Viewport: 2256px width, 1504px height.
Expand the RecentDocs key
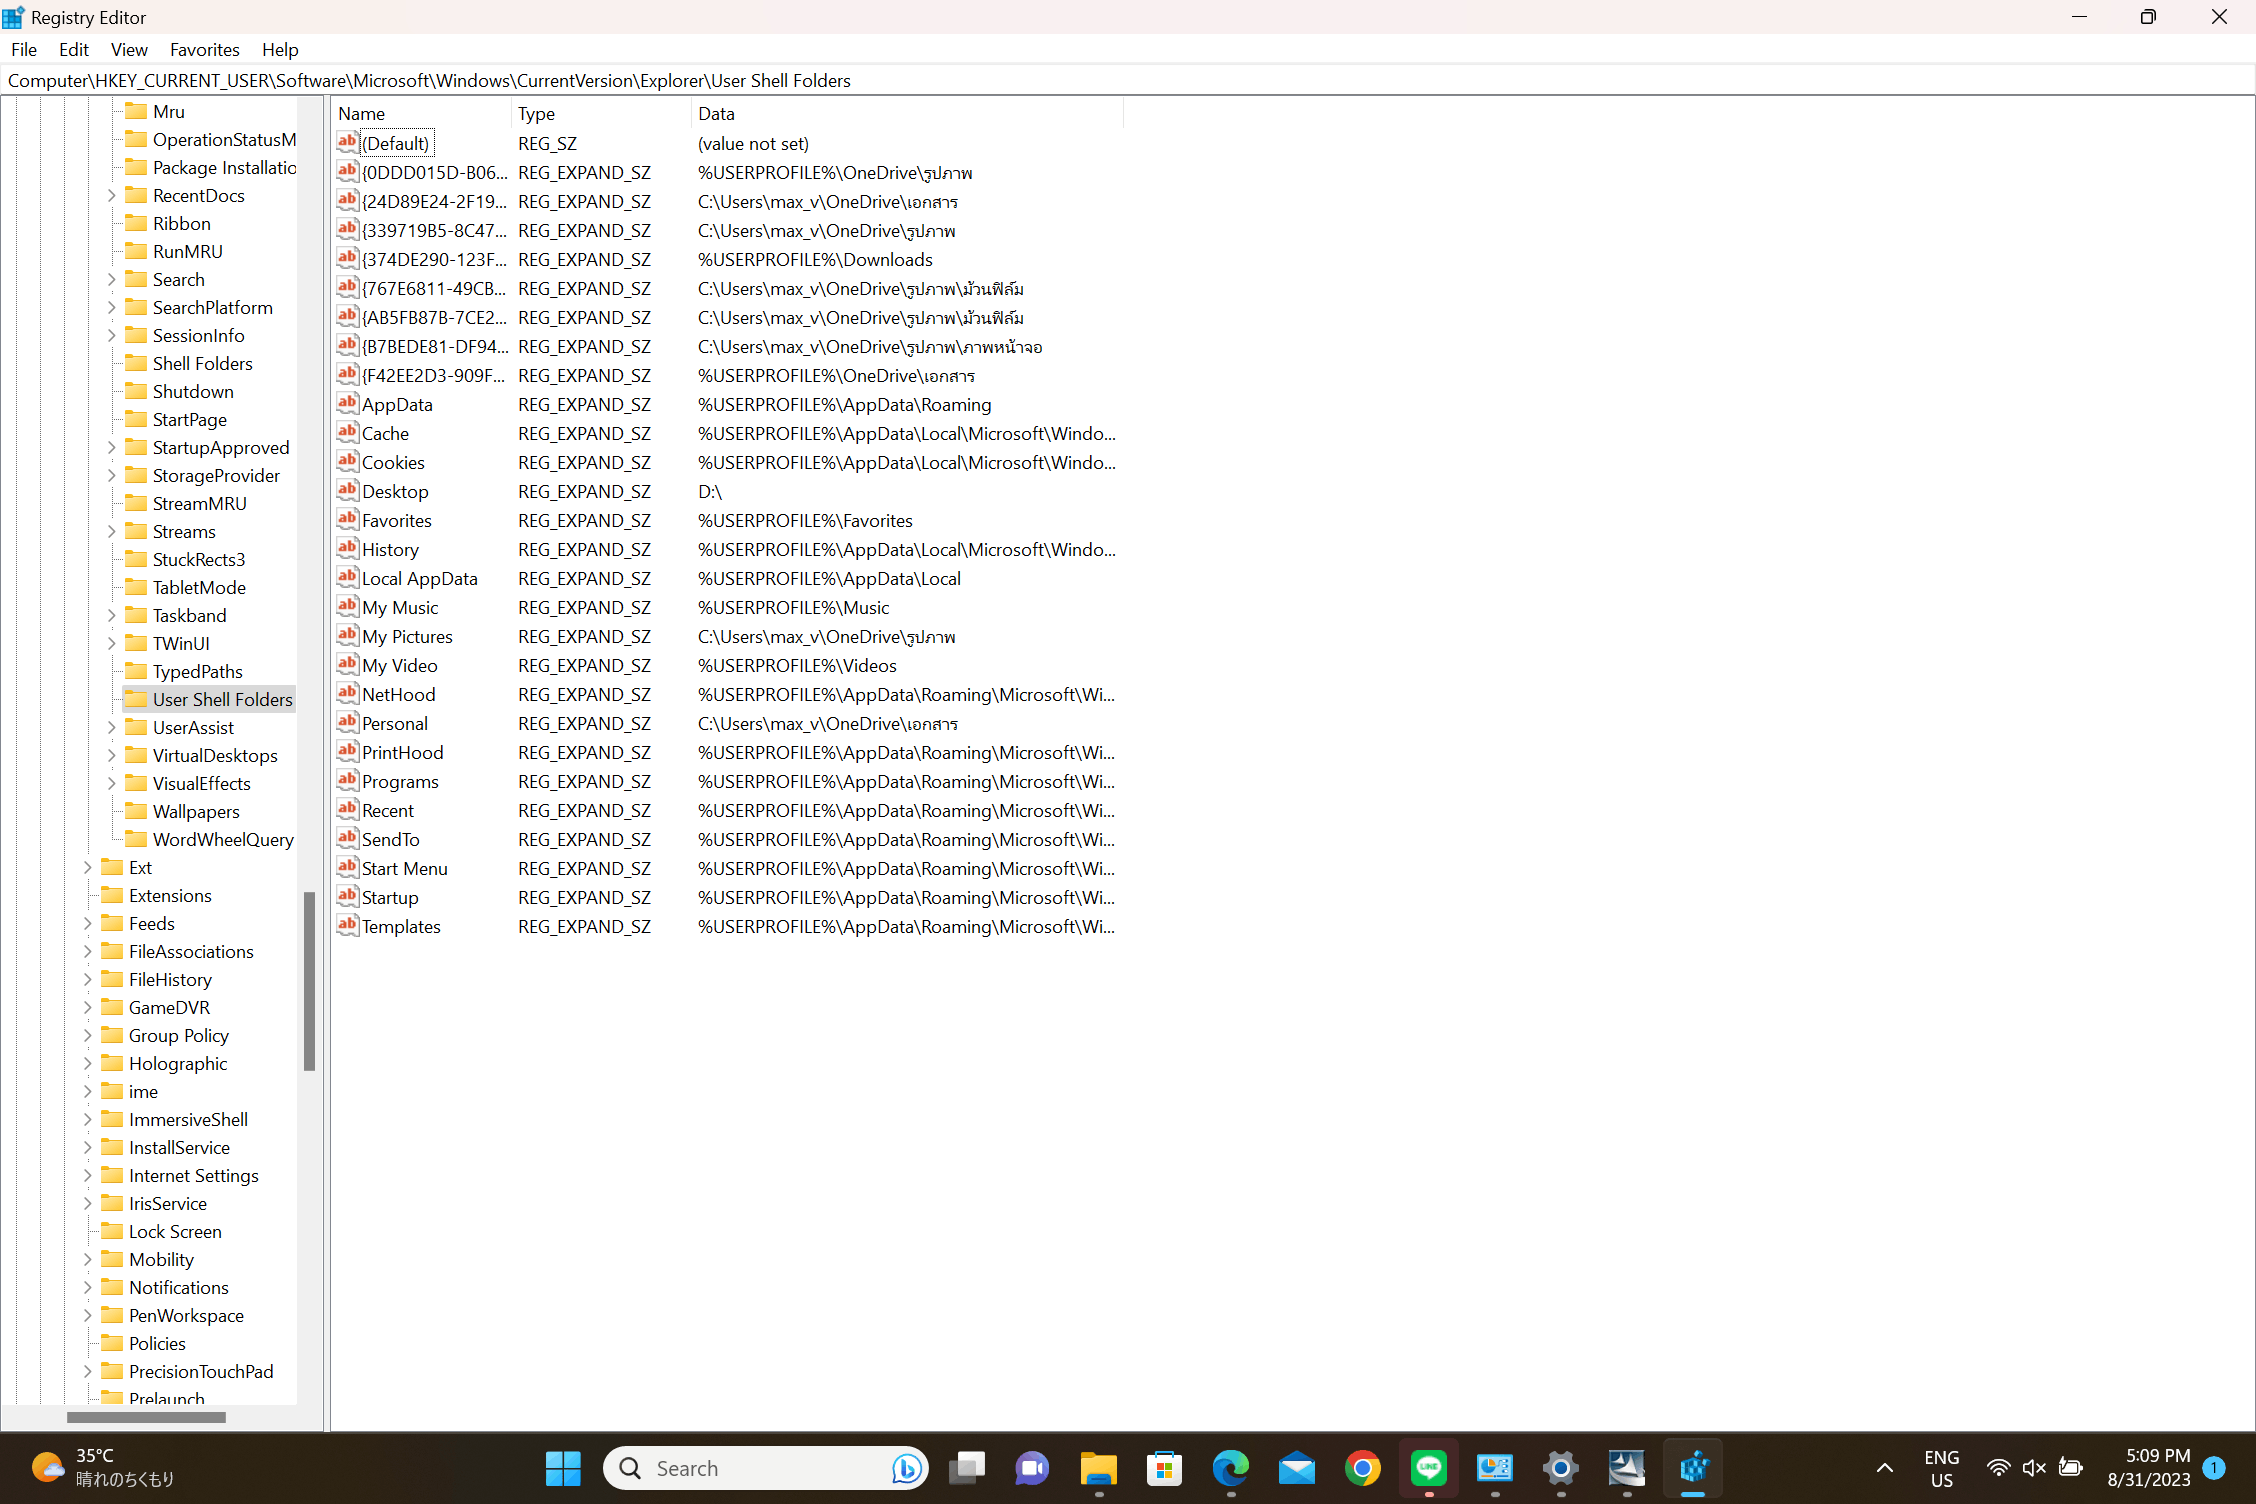[112, 195]
